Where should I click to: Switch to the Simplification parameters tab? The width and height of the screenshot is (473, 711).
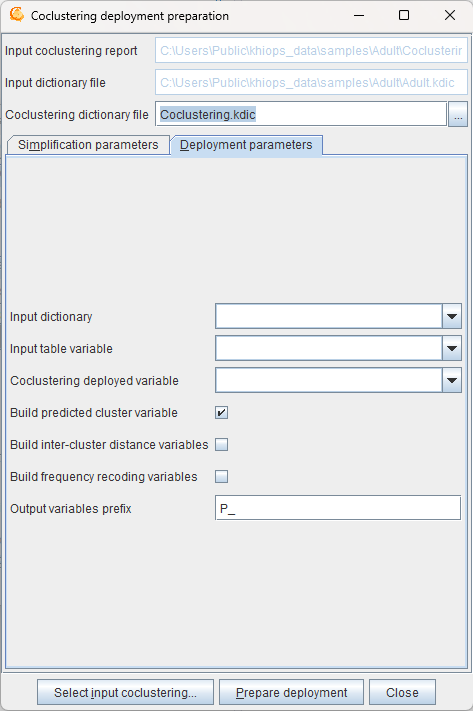coord(88,145)
